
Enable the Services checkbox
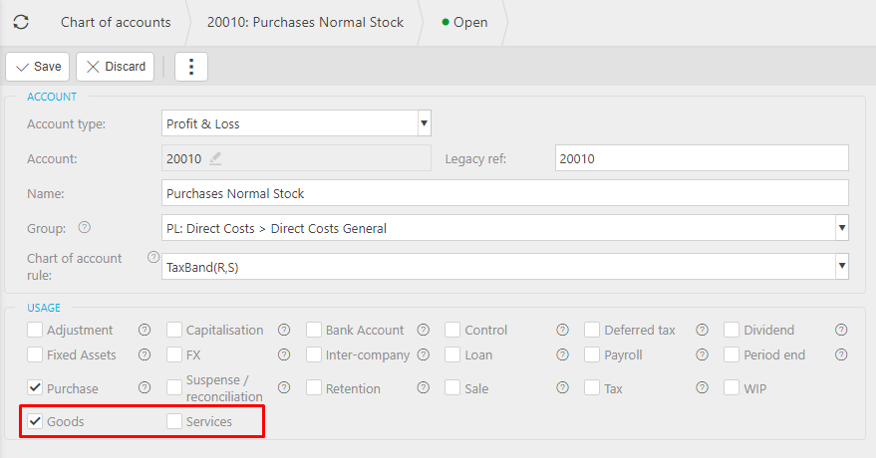[175, 422]
